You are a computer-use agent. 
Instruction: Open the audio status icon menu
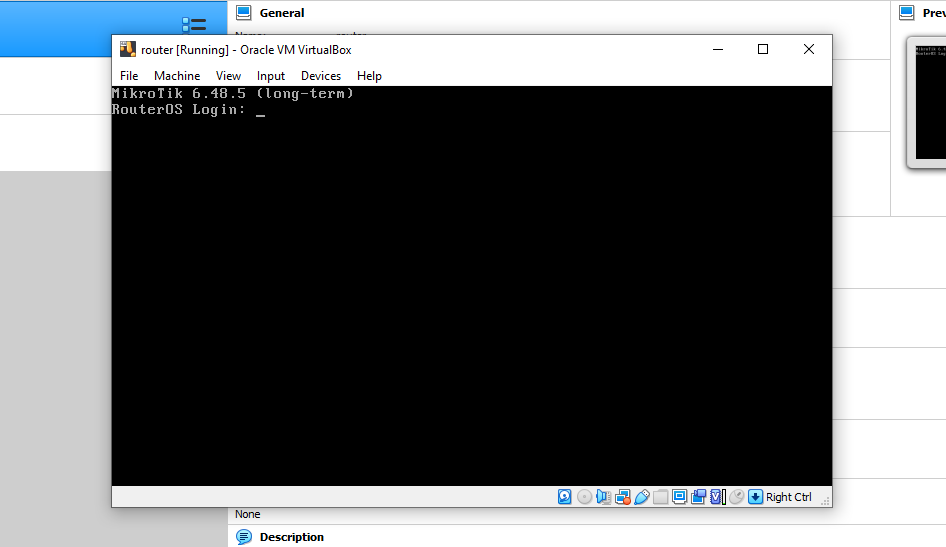pyautogui.click(x=603, y=497)
